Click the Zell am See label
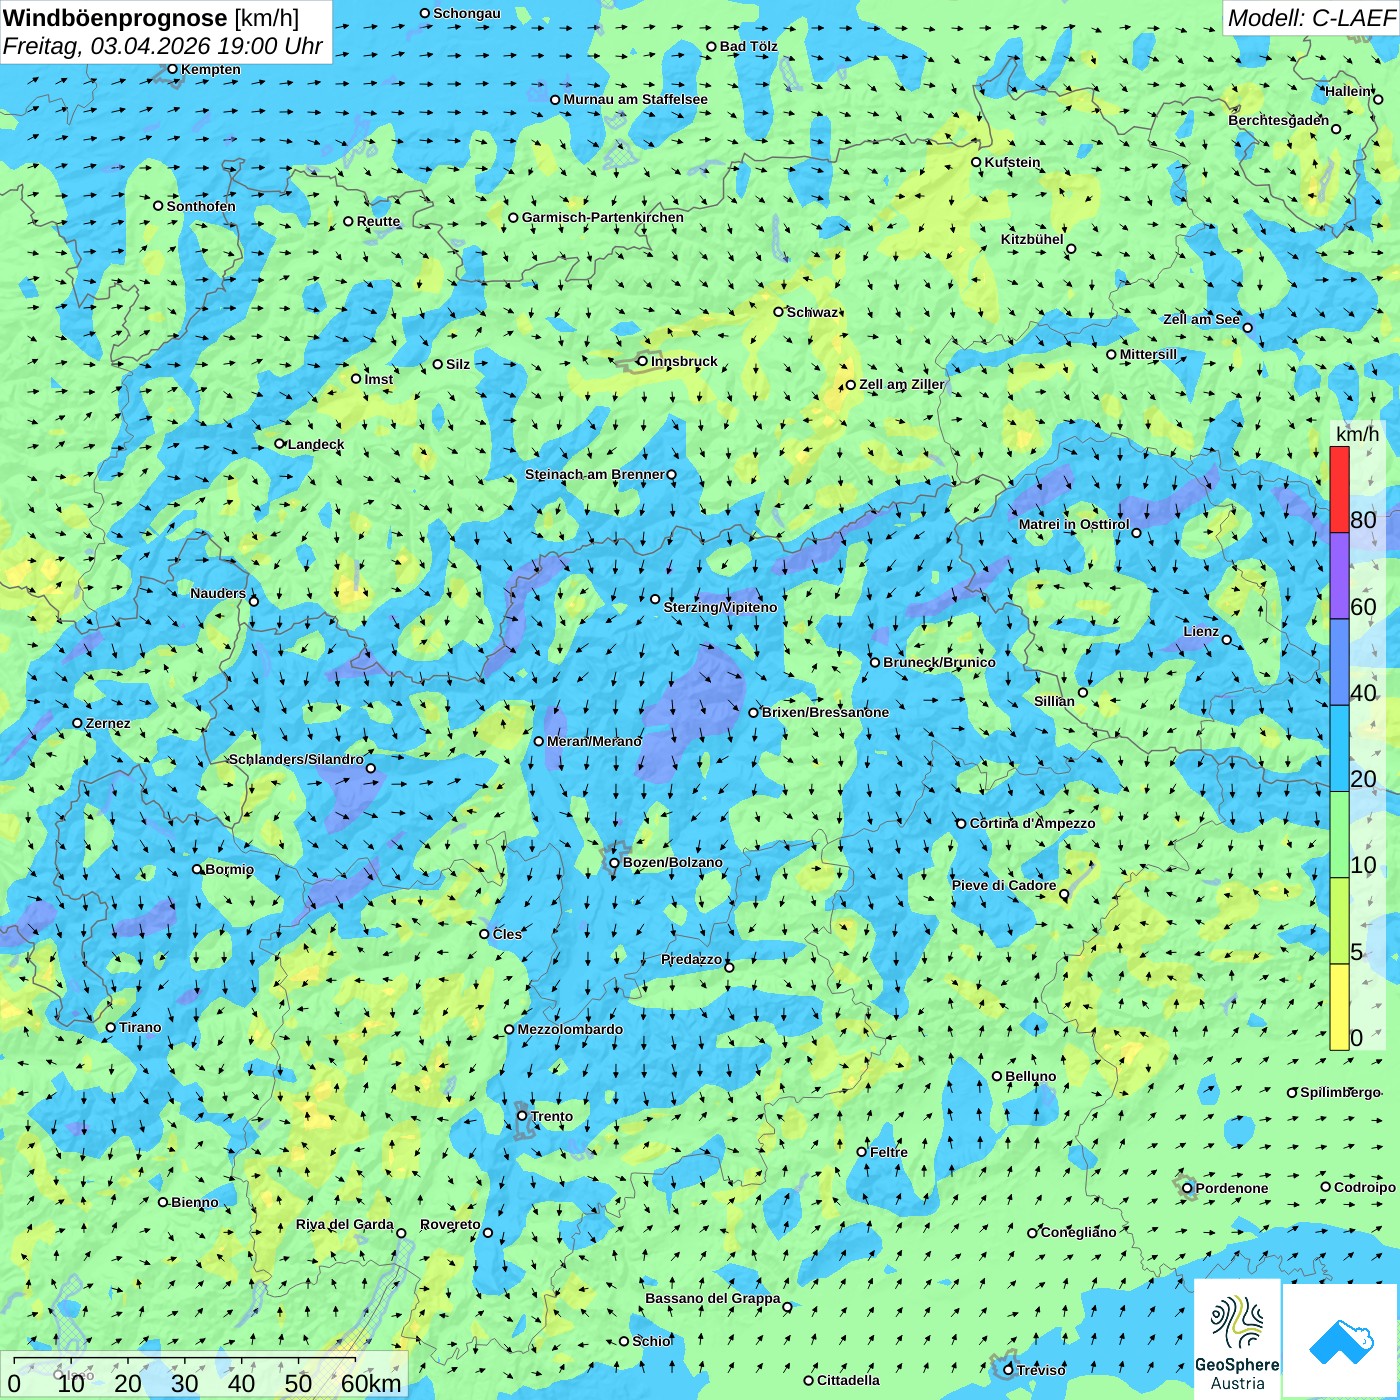Screen dimensions: 1400x1400 coord(1201,319)
